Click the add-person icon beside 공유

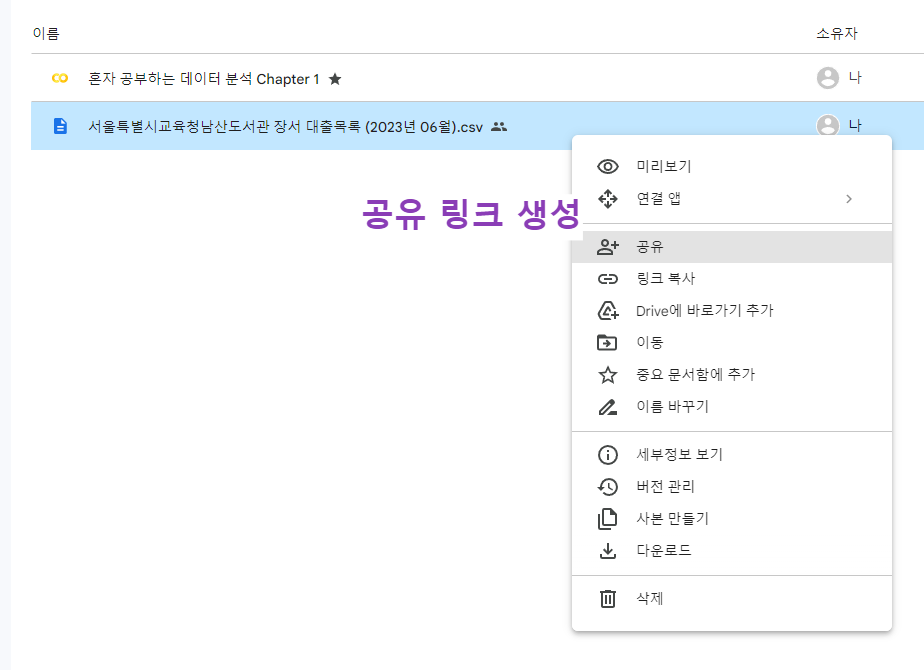608,247
